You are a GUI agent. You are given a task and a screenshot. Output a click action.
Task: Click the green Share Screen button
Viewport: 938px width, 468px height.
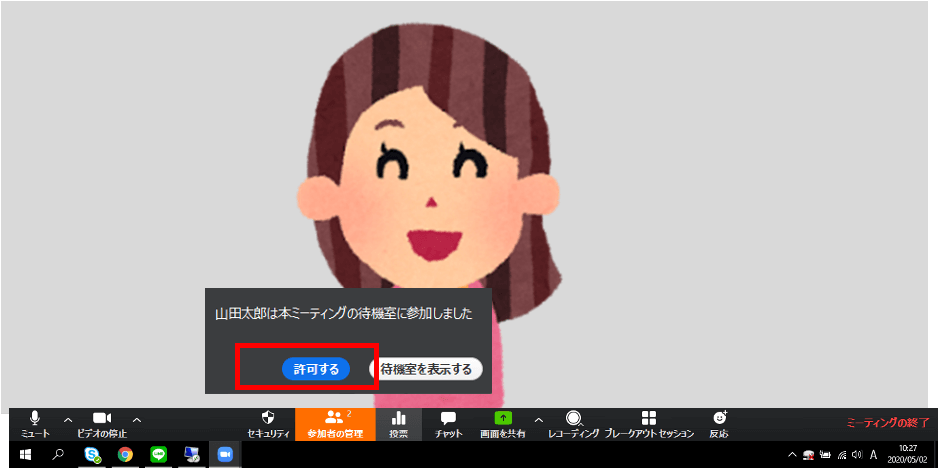click(x=505, y=423)
